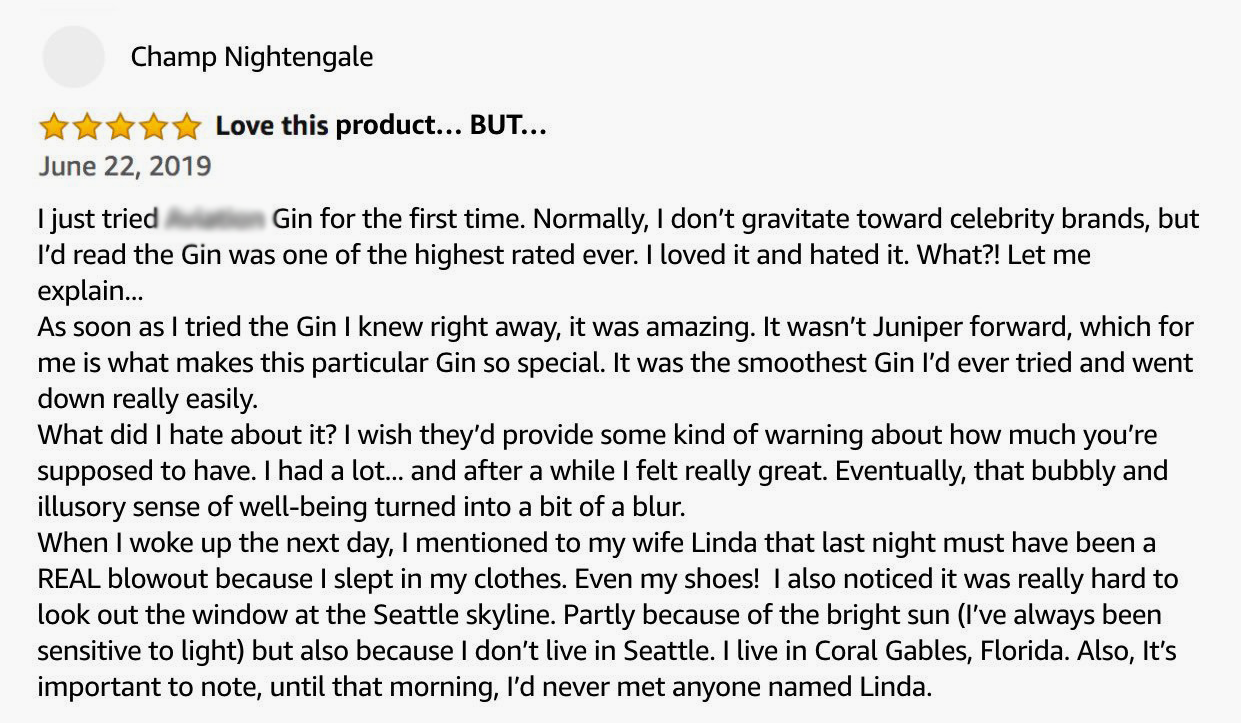Viewport: 1241px width, 723px height.
Task: Click the review date June 22, 2019
Action: pyautogui.click(x=125, y=166)
